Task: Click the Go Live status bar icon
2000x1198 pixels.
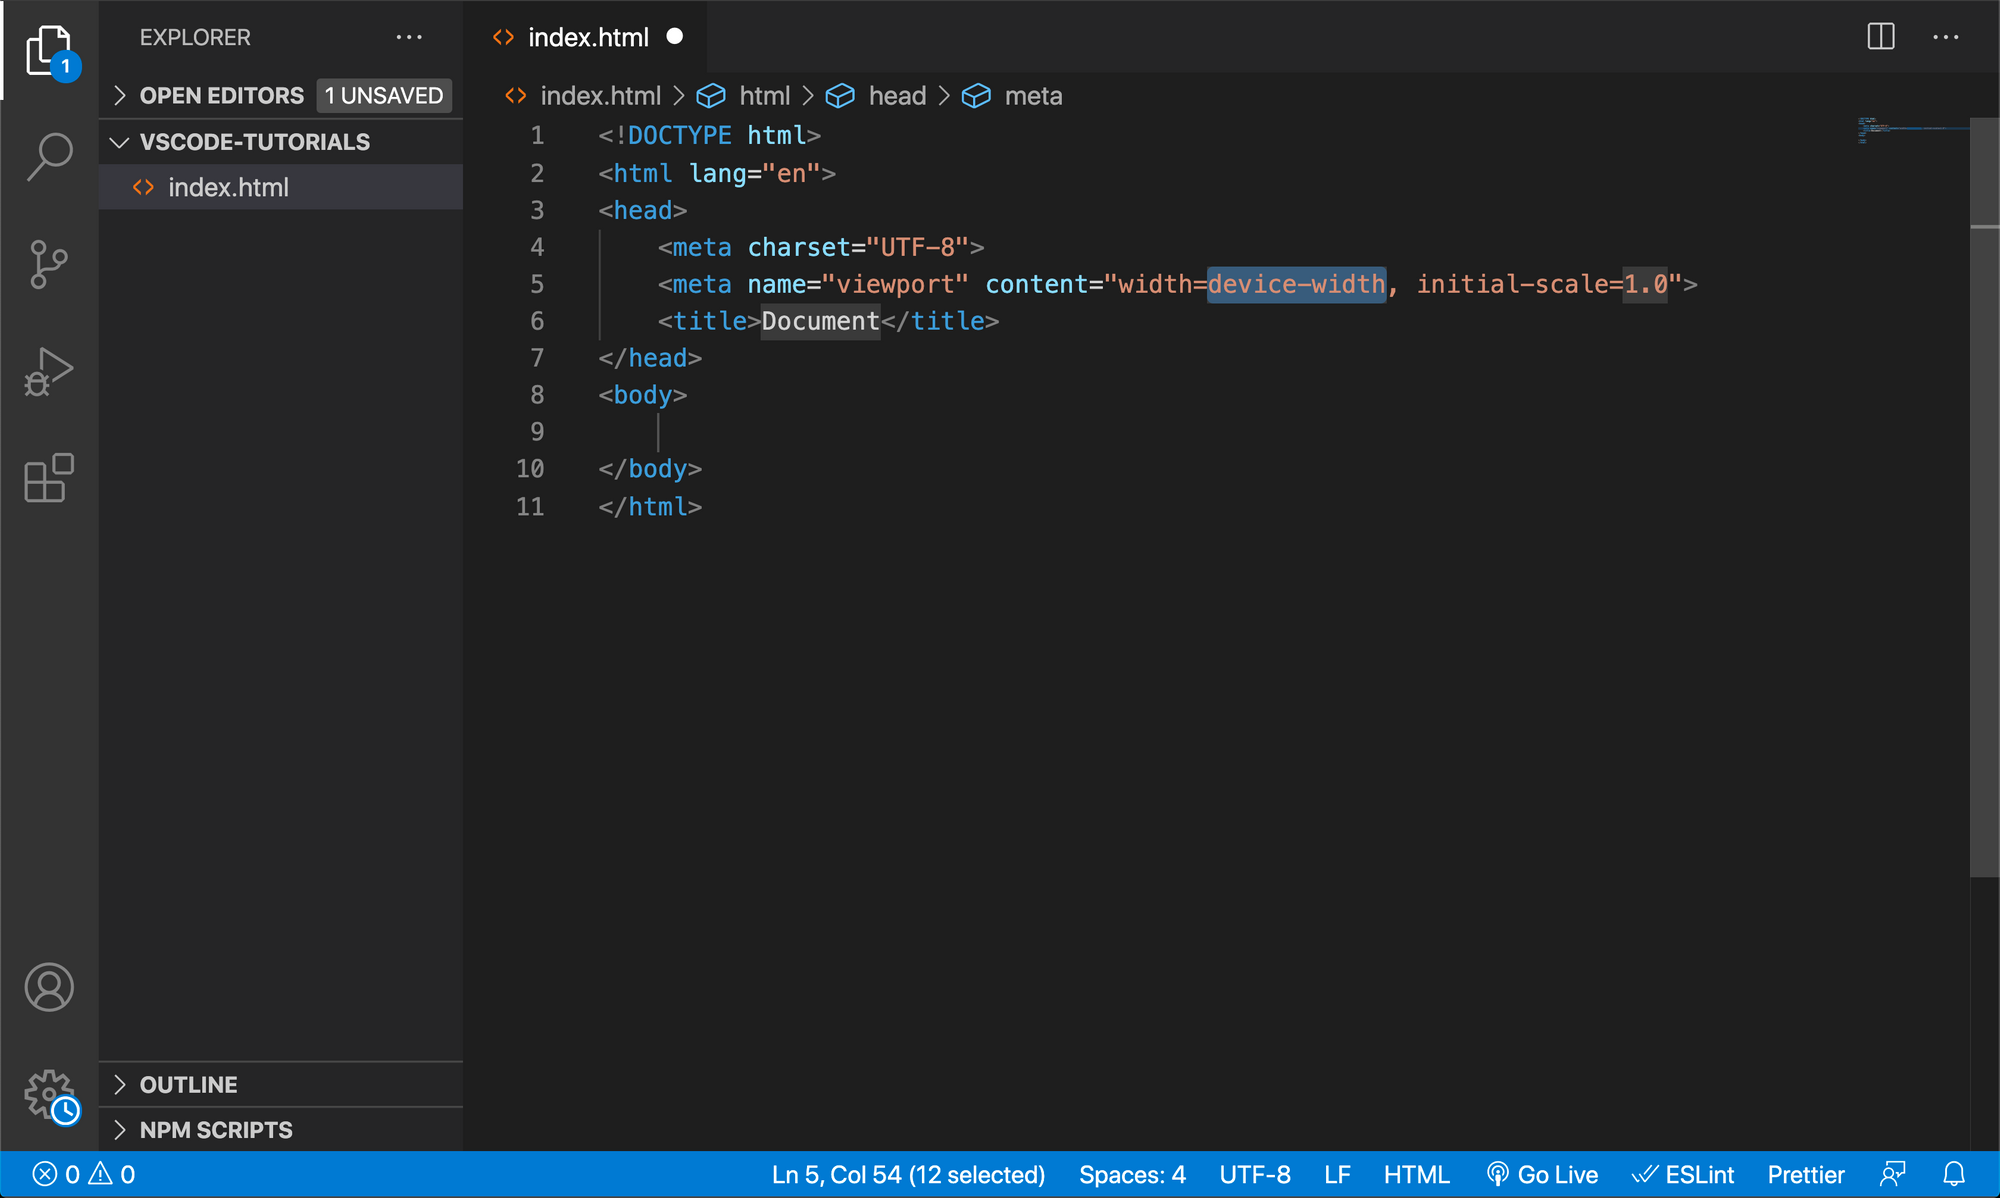Action: coord(1541,1174)
